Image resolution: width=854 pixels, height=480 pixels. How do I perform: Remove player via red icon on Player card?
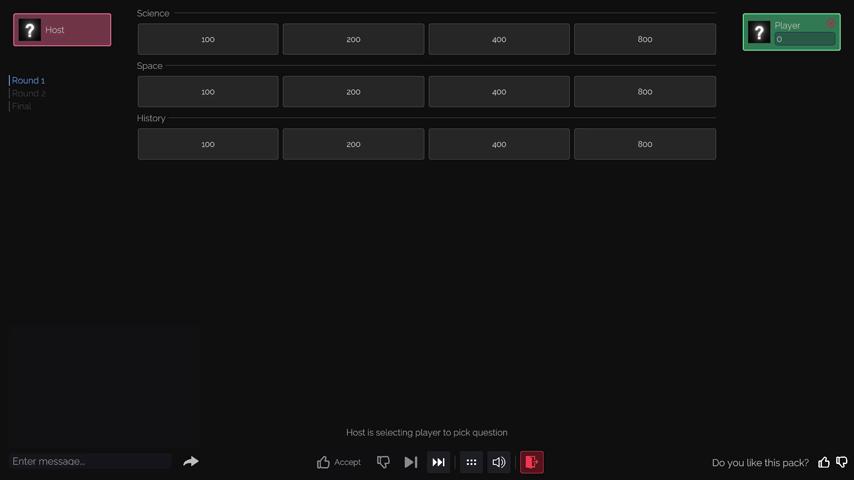tap(831, 23)
